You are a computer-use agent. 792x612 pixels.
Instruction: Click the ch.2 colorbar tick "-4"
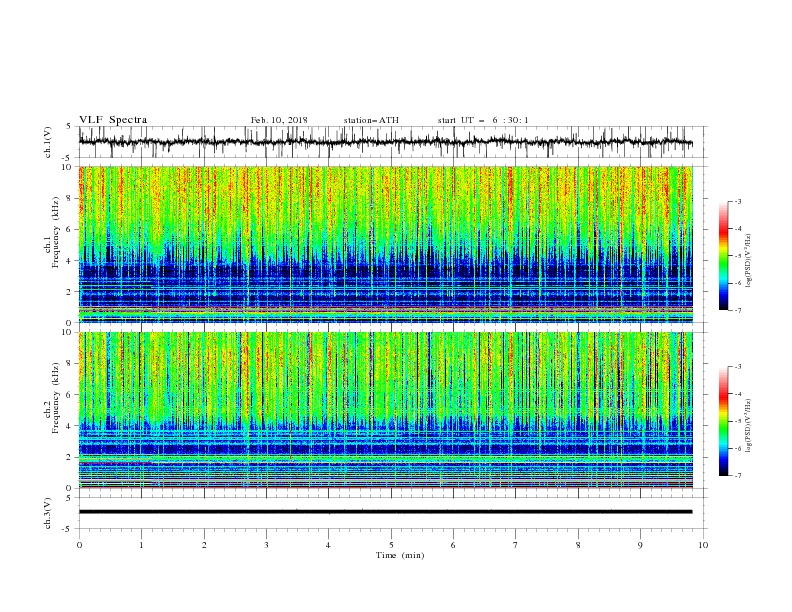[x=738, y=394]
